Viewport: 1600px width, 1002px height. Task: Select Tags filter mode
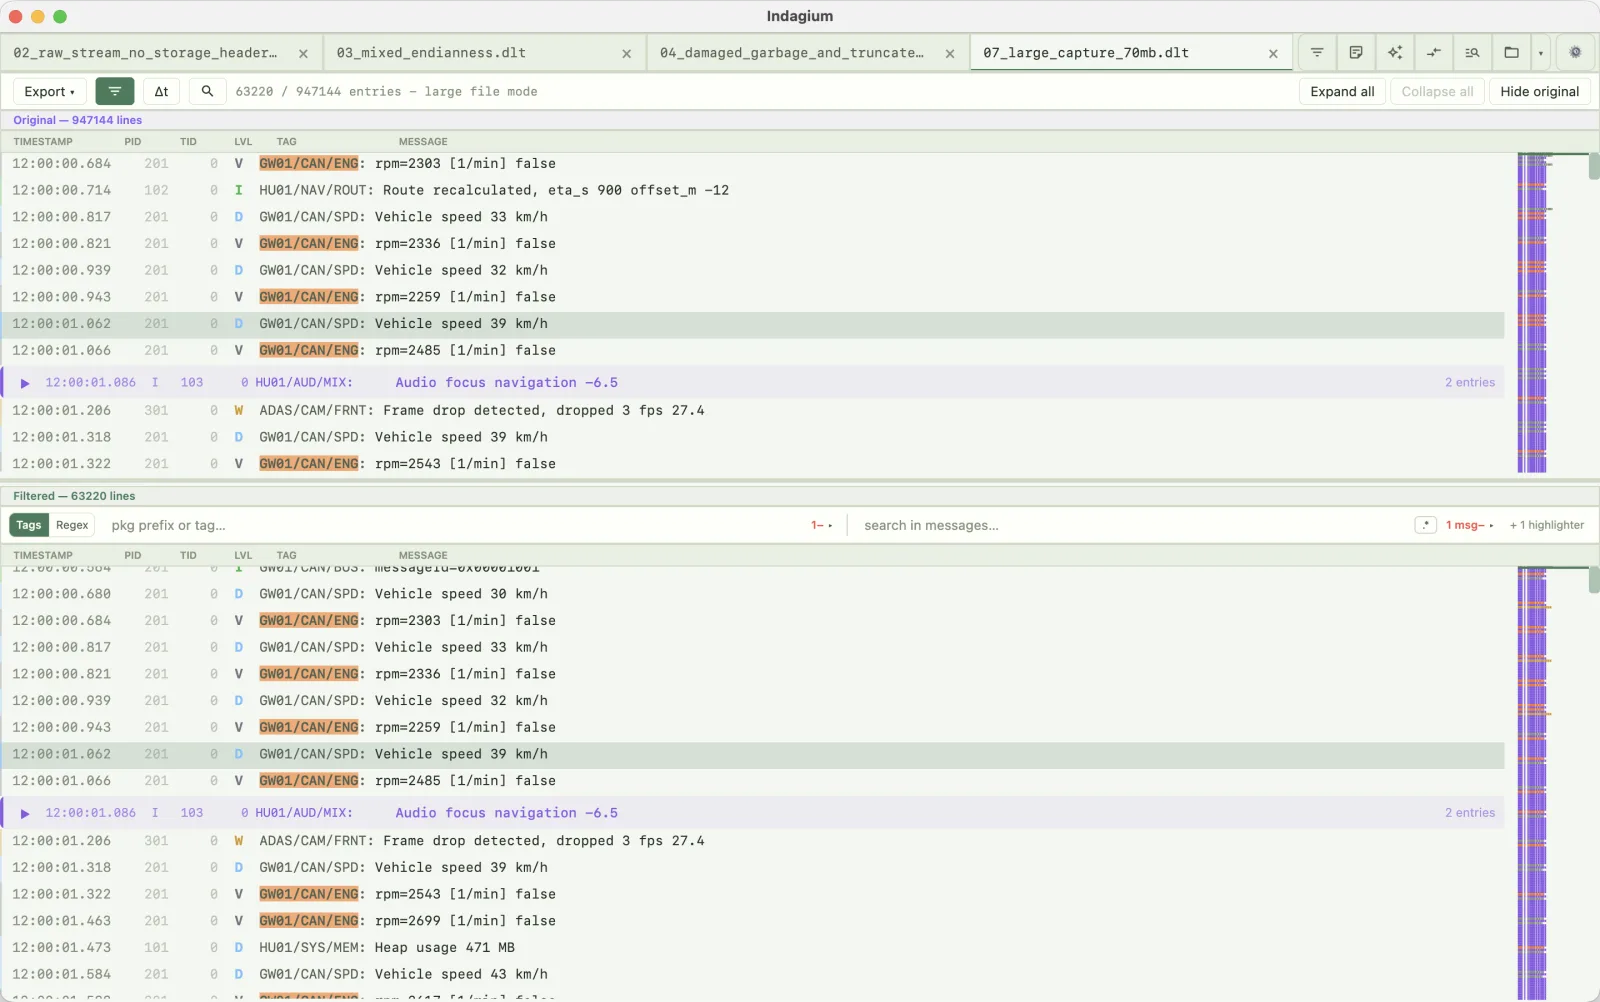29,525
